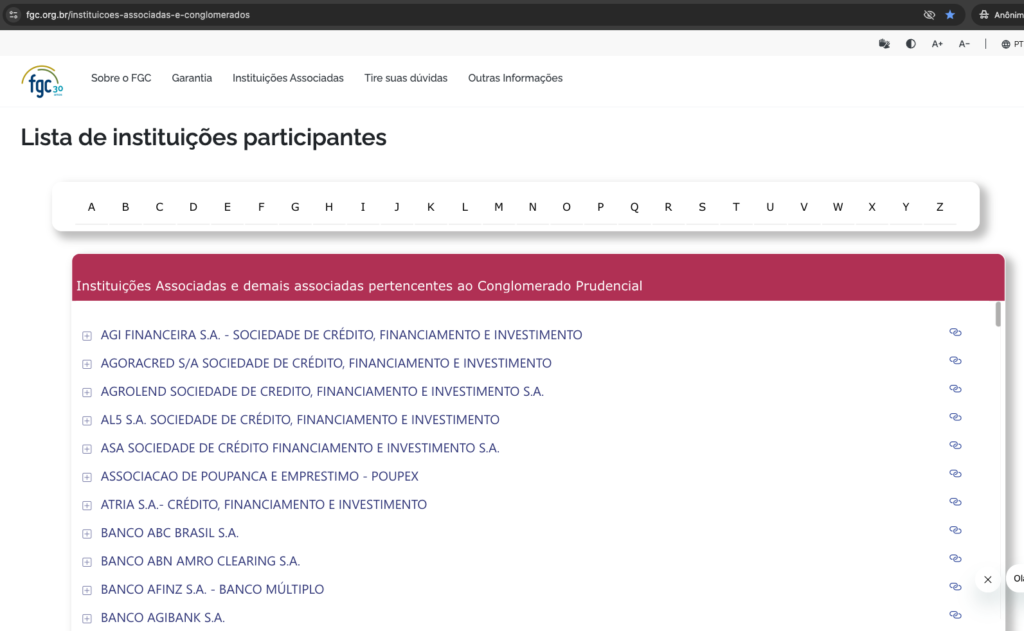
Task: Toggle the high contrast mode icon
Action: click(910, 43)
